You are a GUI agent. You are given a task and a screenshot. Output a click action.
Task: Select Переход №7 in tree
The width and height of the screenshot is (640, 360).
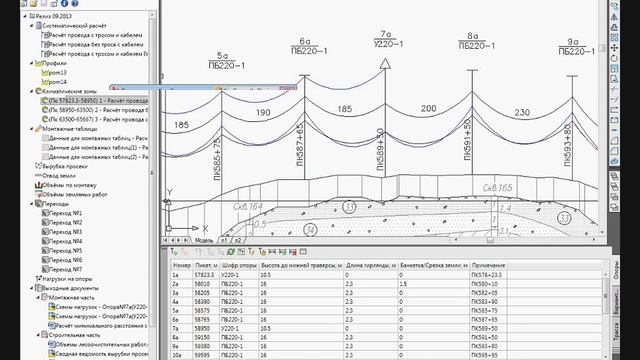click(62, 269)
